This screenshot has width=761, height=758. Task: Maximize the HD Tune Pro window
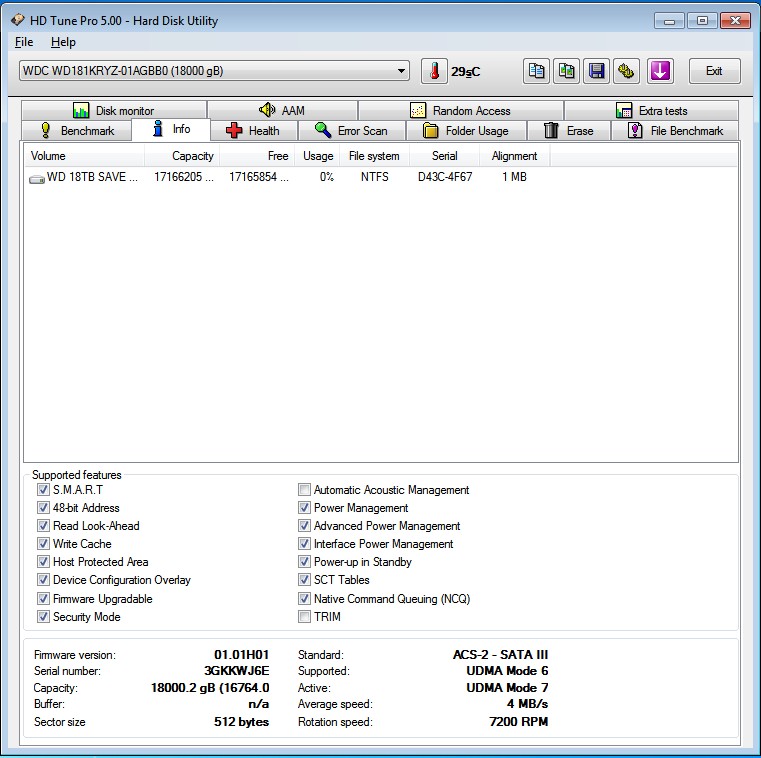coord(702,21)
